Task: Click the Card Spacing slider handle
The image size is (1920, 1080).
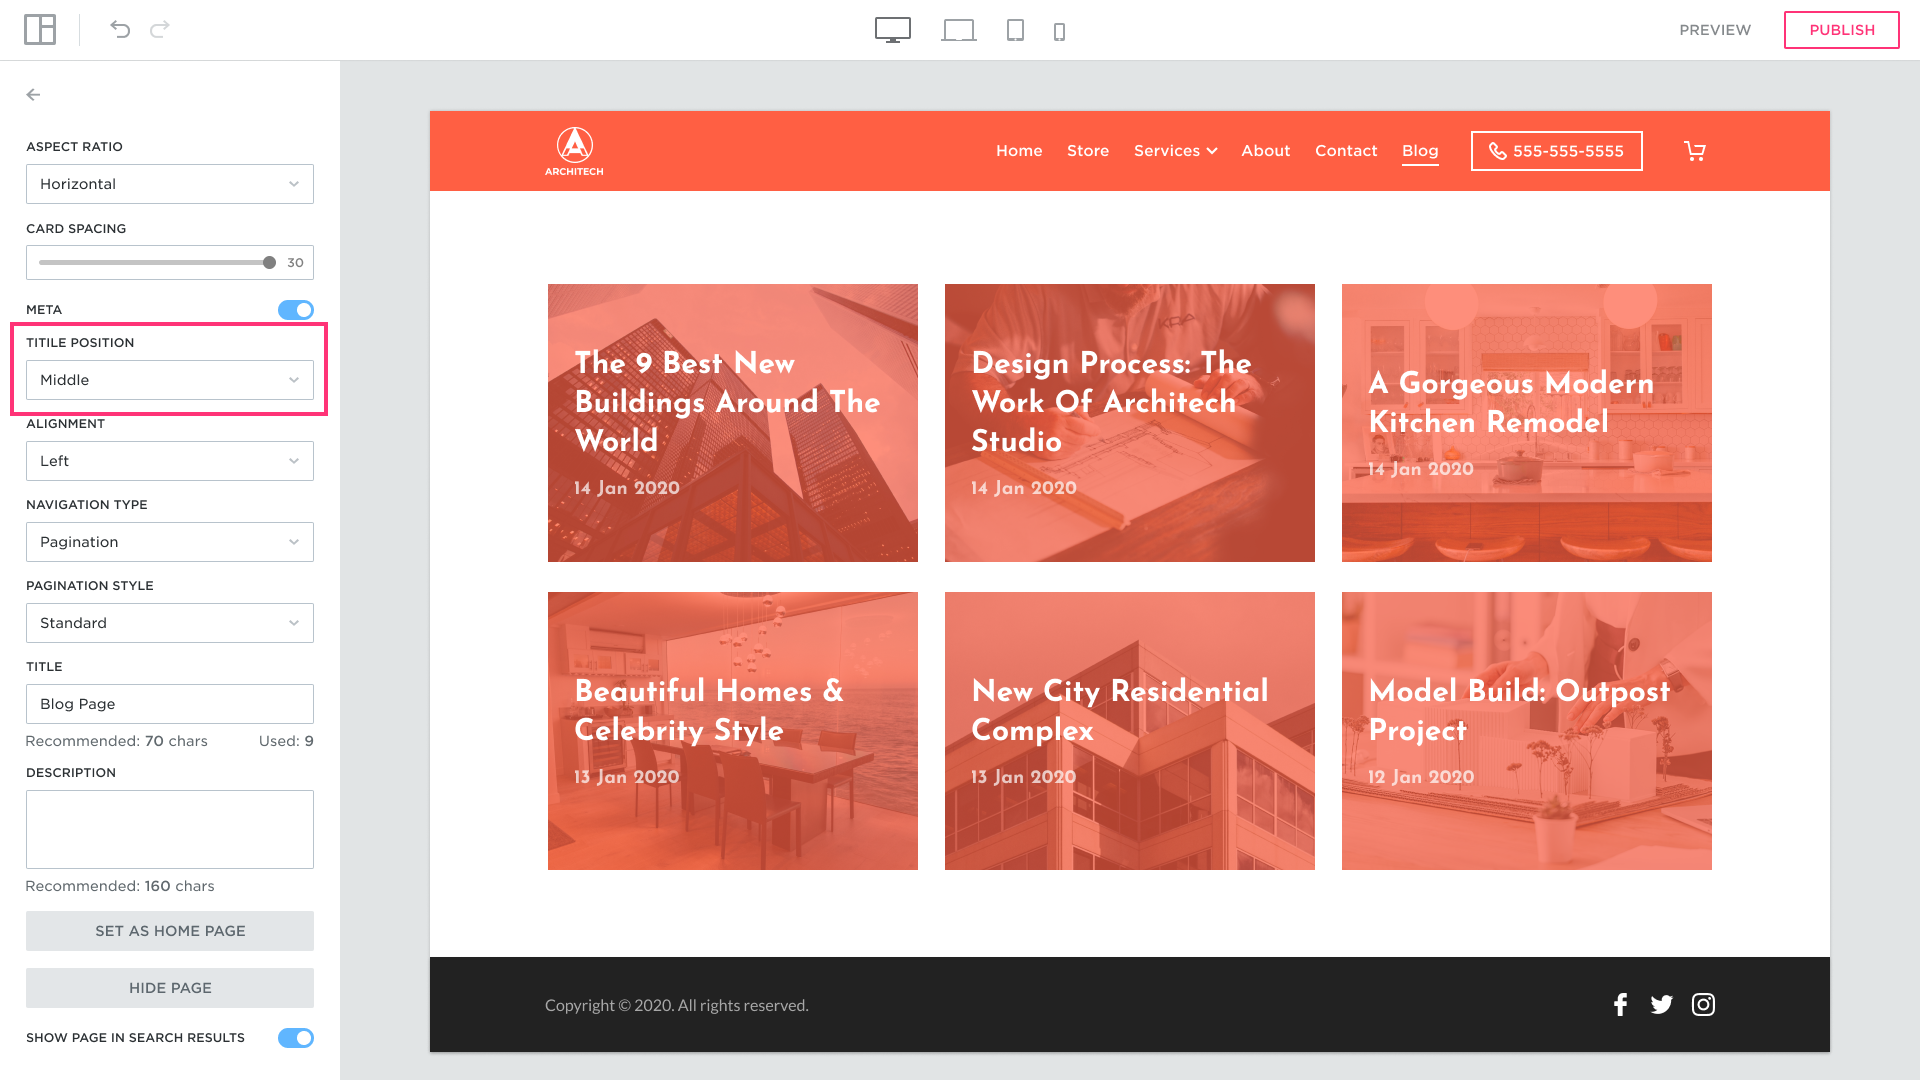Action: 269,263
